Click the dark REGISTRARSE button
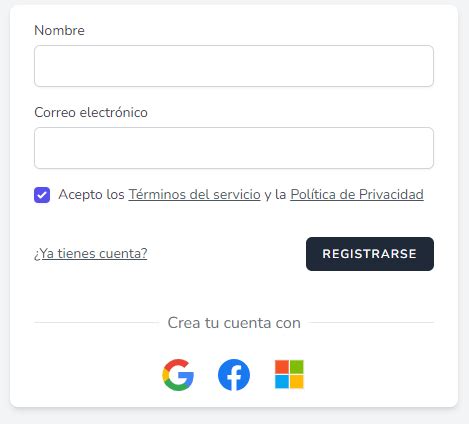The height and width of the screenshot is (424, 469). [370, 254]
